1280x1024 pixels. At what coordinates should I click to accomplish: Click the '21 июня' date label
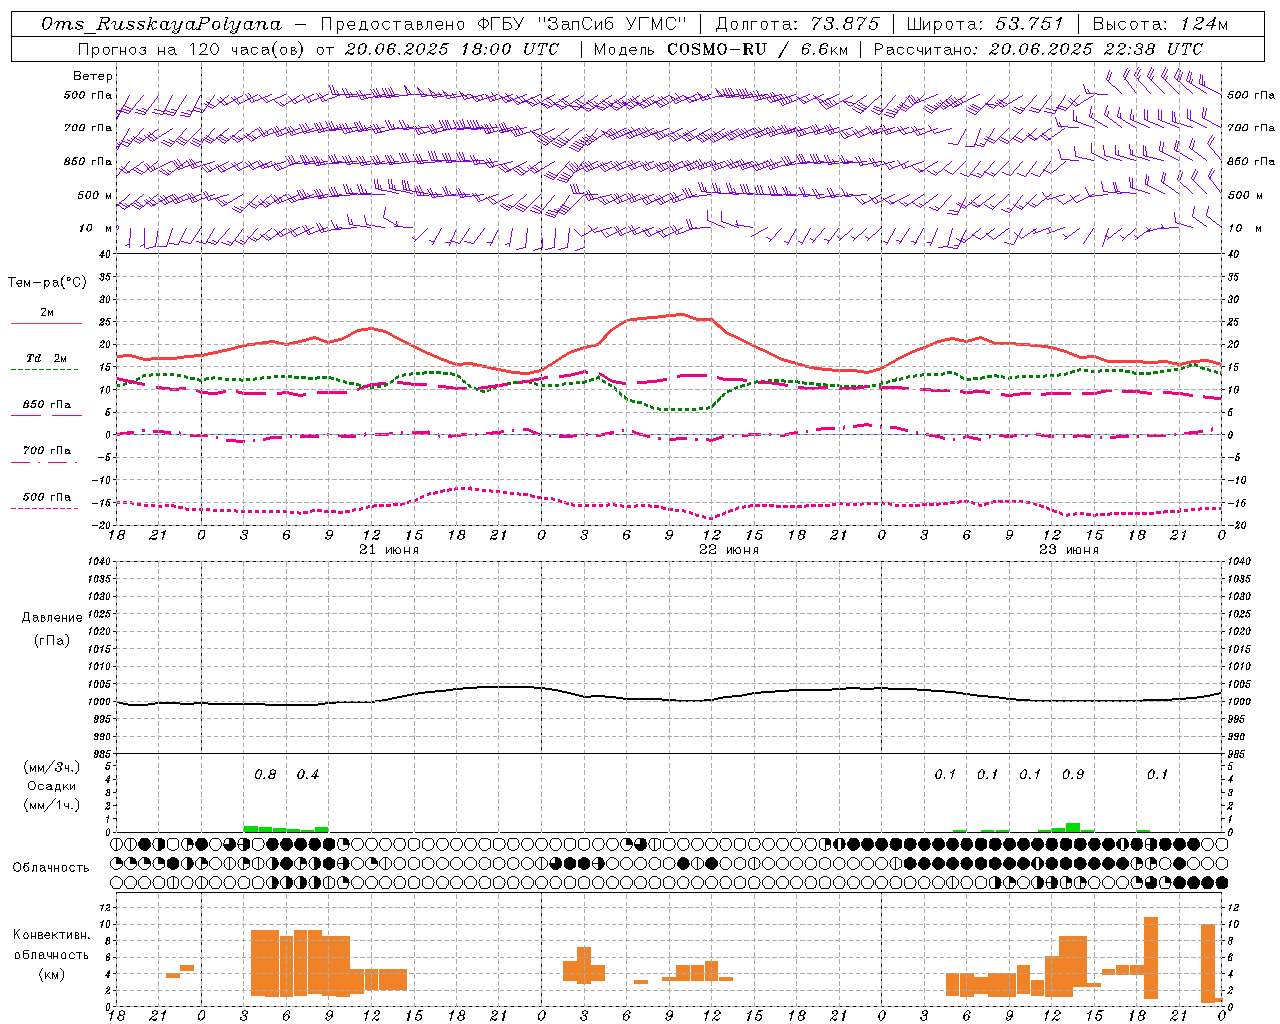click(x=389, y=550)
